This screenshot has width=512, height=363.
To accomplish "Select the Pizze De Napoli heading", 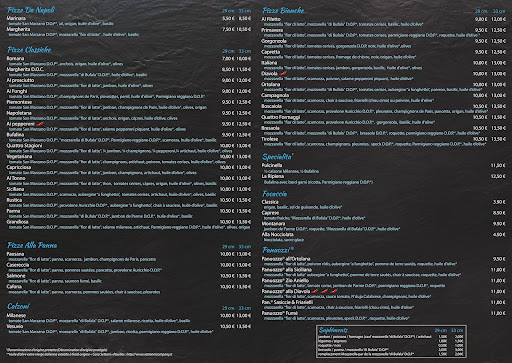I will click(x=31, y=10).
